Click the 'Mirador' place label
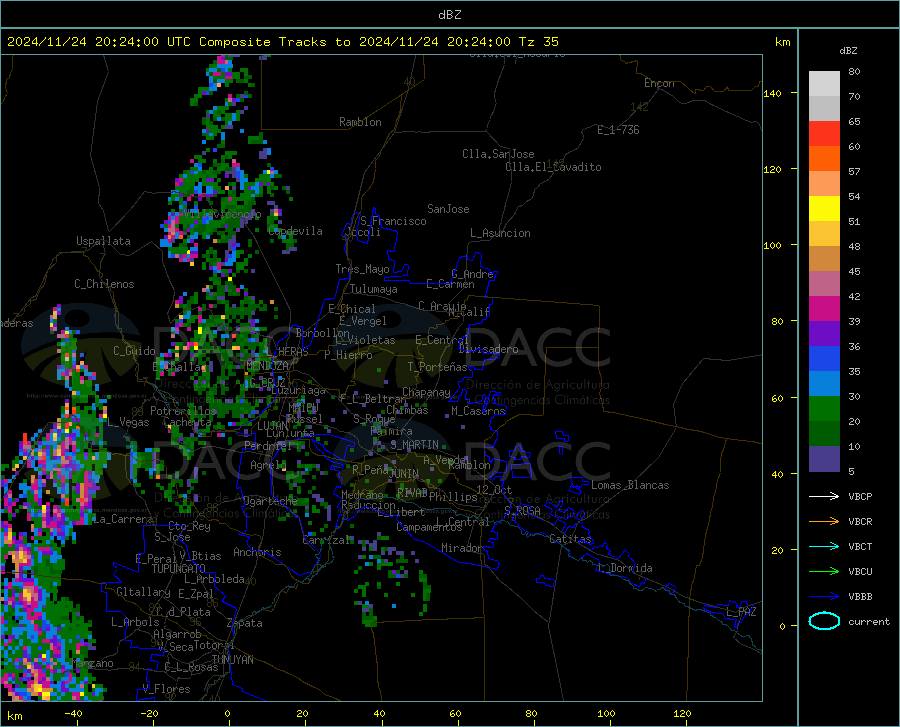Image resolution: width=900 pixels, height=727 pixels. [461, 548]
